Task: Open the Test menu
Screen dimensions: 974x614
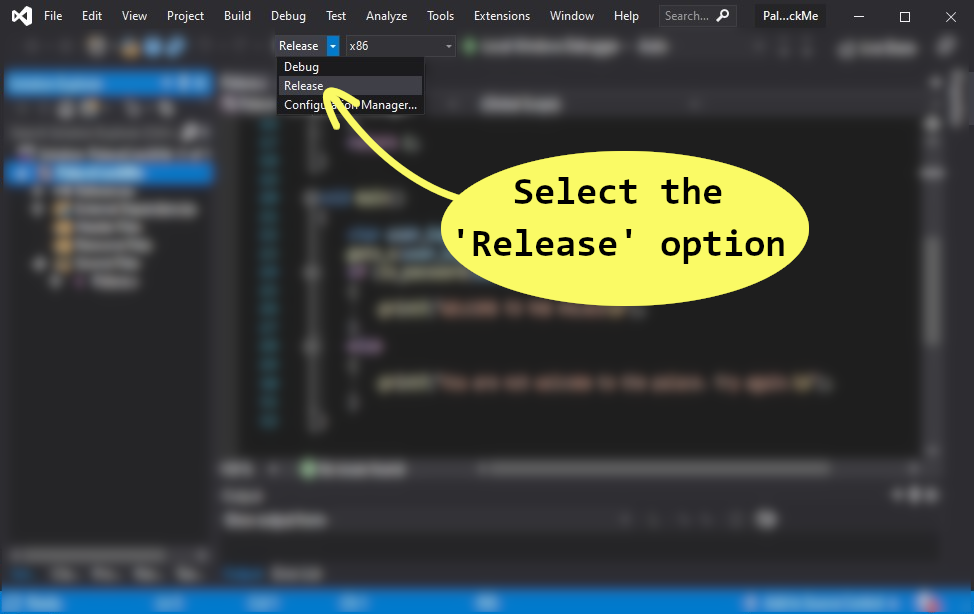Action: (336, 16)
